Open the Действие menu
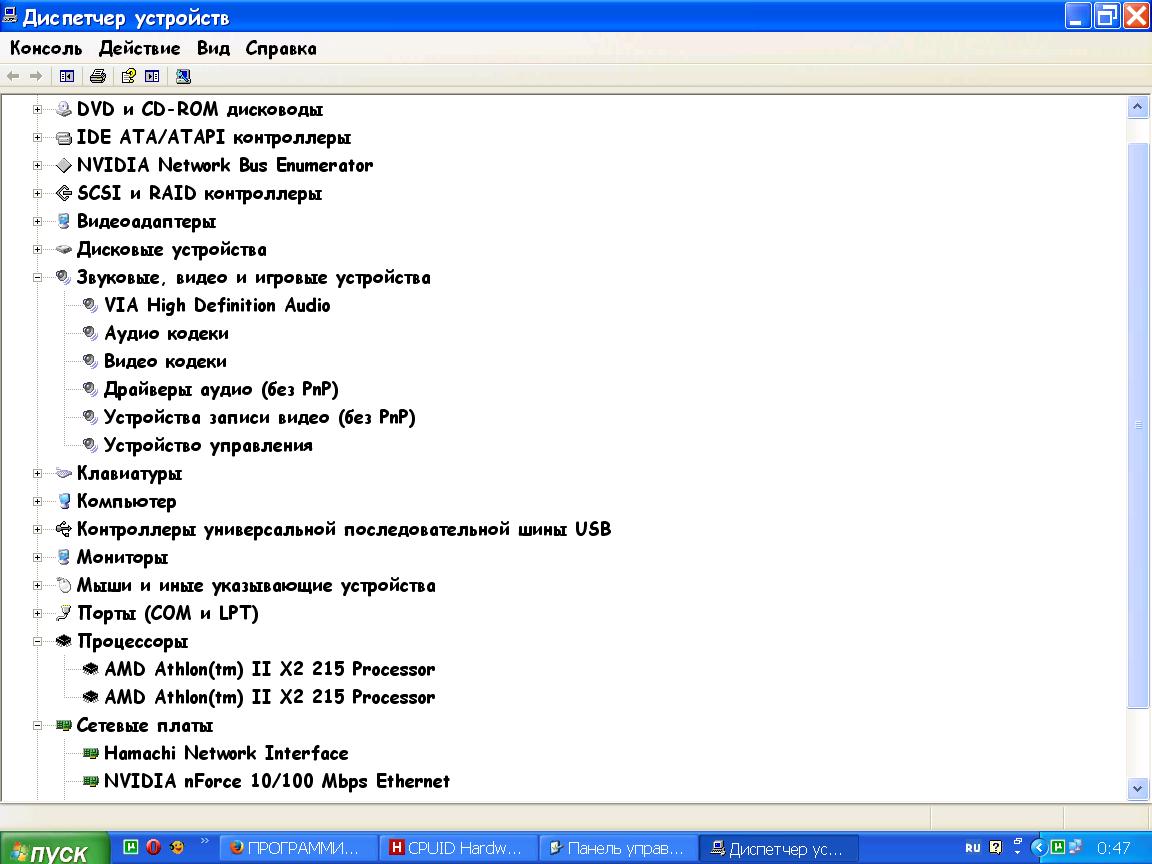This screenshot has width=1152, height=864. click(x=139, y=48)
